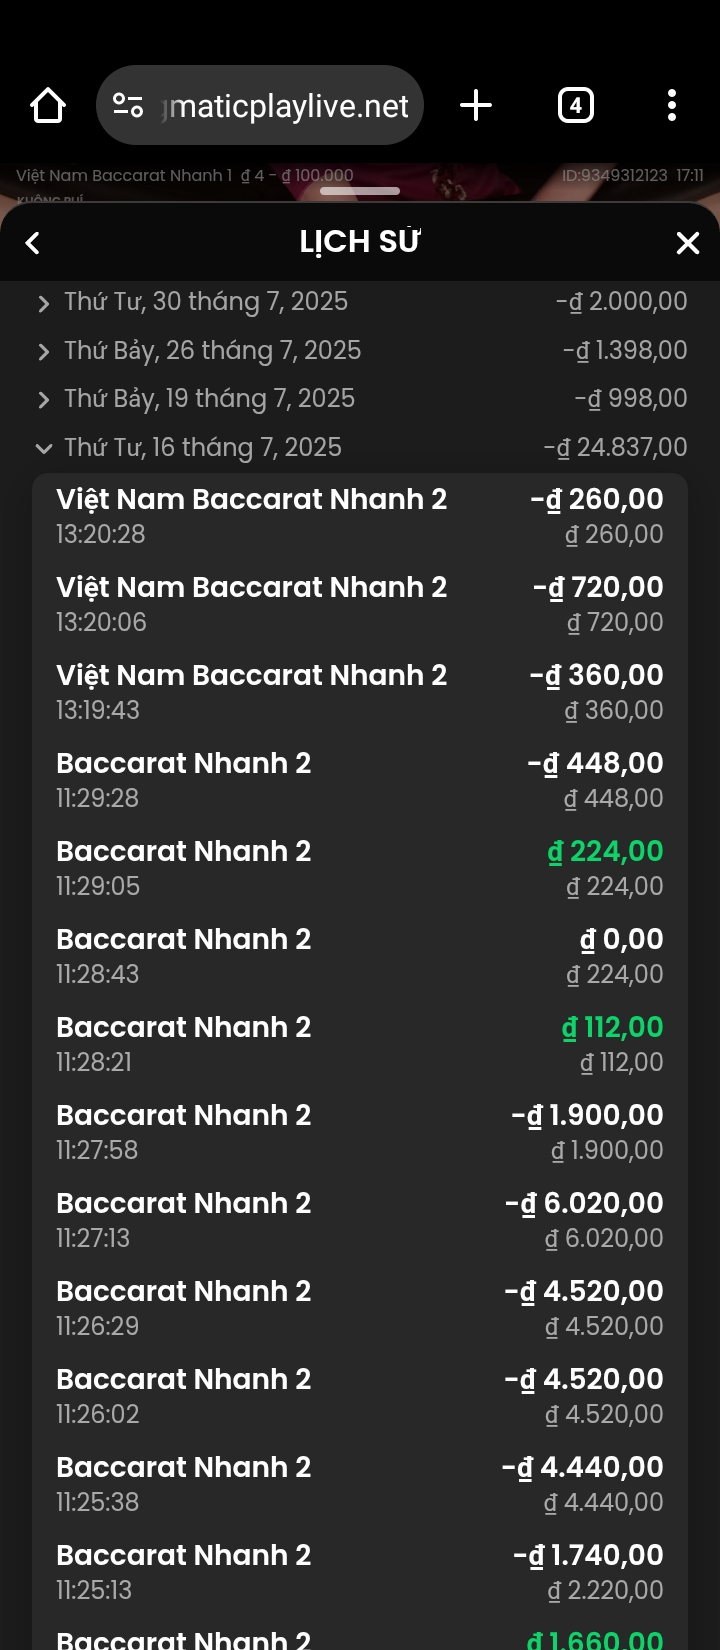
Task: Tap the drag handle above the history panel
Action: point(360,191)
